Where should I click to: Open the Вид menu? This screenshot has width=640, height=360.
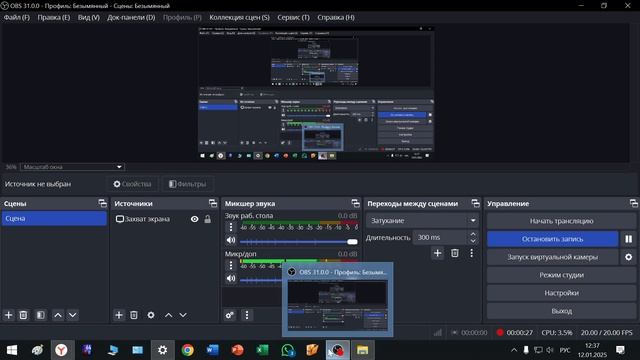pyautogui.click(x=89, y=18)
